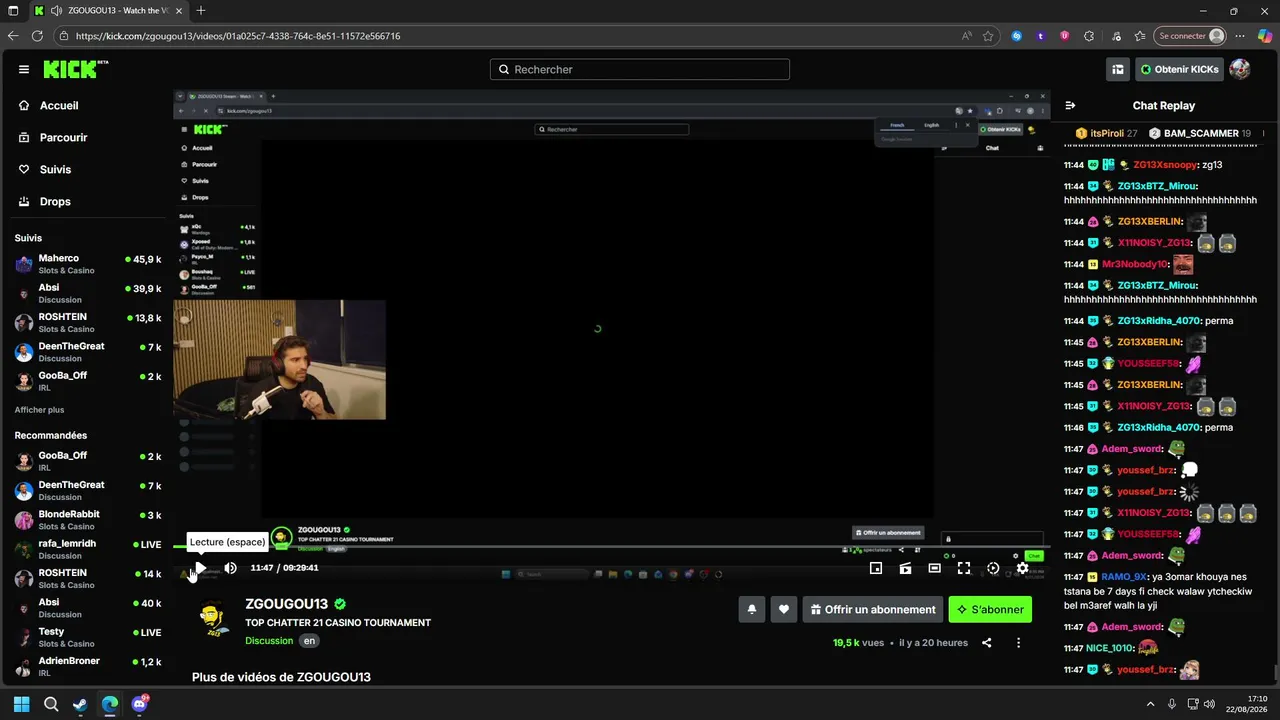1280x720 pixels.
Task: Close the ZGOUGOU13 browser tab
Action: pyautogui.click(x=179, y=11)
